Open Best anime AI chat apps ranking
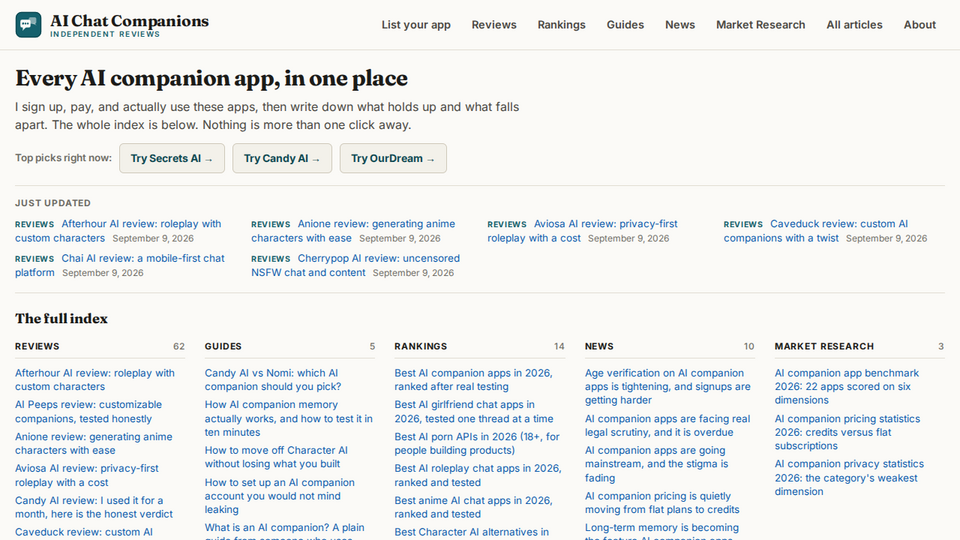This screenshot has height=540, width=960. 473,507
